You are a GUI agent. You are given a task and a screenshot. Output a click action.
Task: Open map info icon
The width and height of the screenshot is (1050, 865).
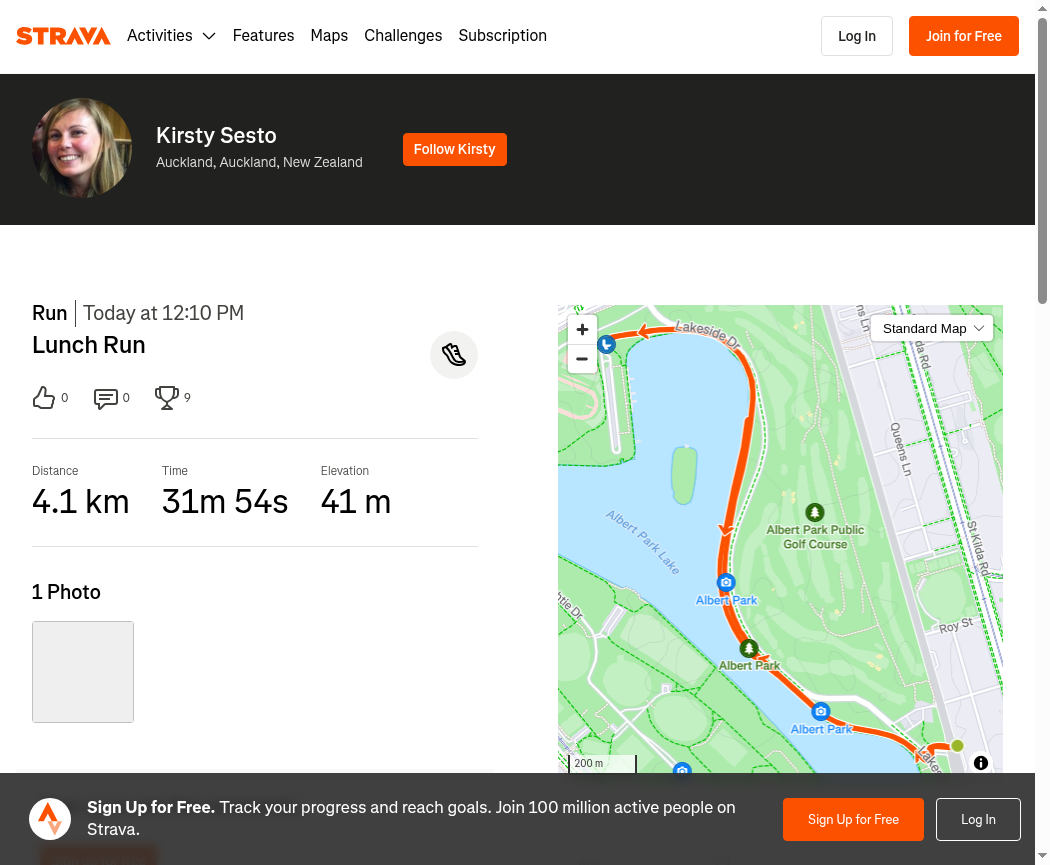coord(980,763)
